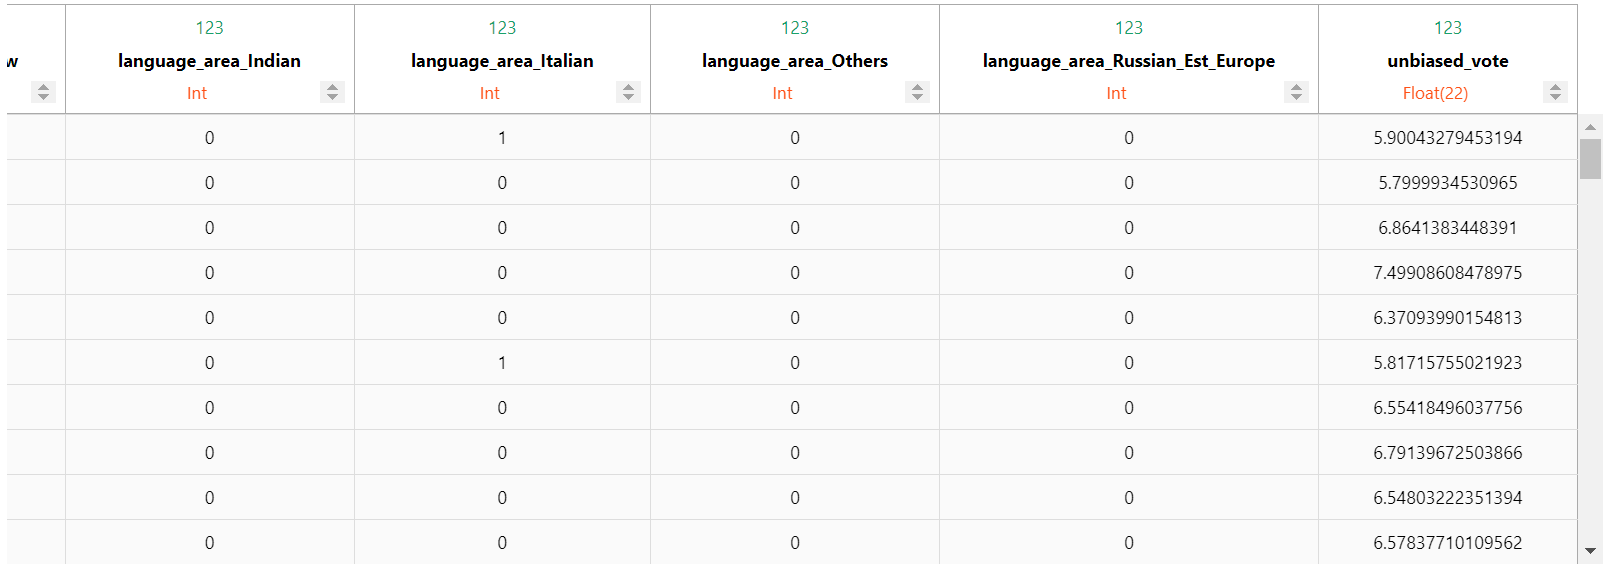Select the Italian cell in the 6.79139672503866 row
This screenshot has width=1605, height=580.
click(502, 453)
